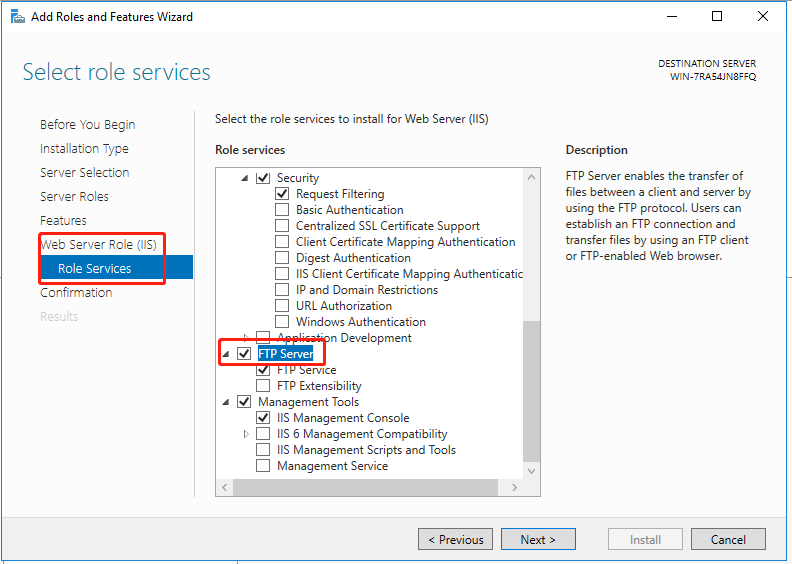
Task: Check Management Service box
Action: 263,466
